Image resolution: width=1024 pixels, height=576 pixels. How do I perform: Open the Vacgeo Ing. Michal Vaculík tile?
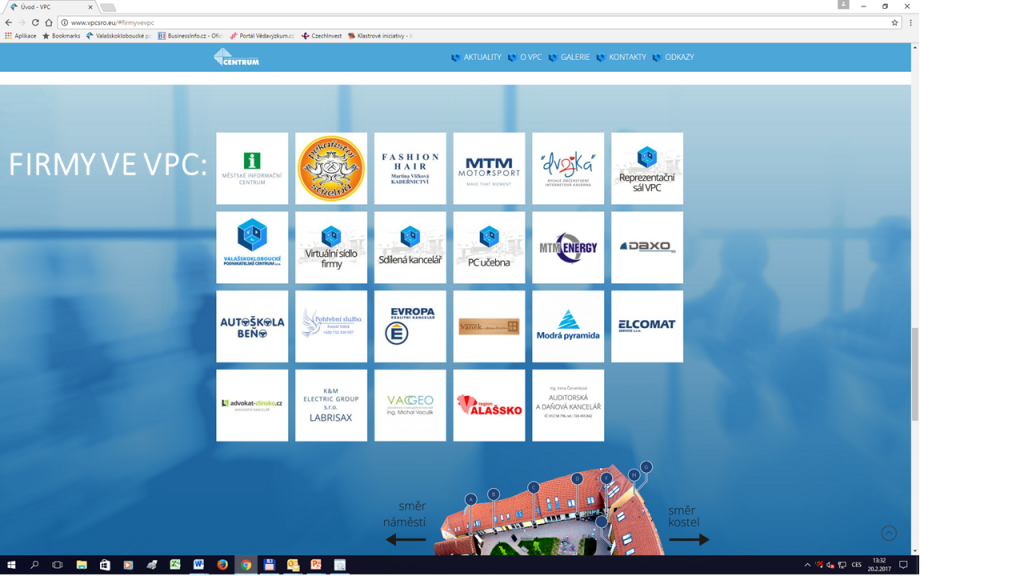point(410,406)
